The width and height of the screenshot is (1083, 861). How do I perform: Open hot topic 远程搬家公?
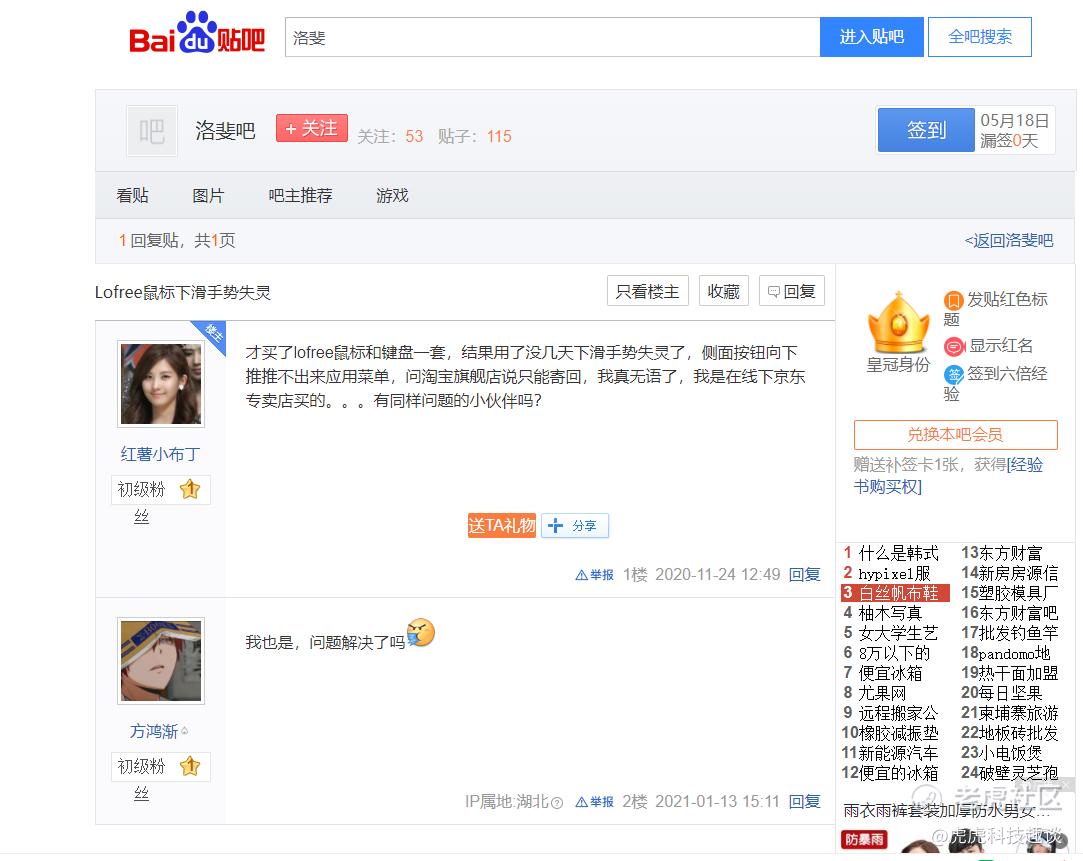898,713
